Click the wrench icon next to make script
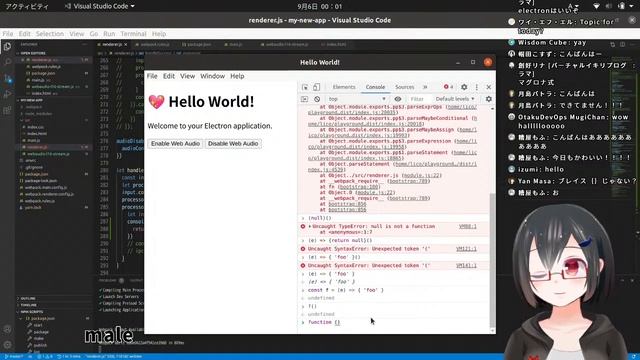Viewport: 640px width, 360px height. (30, 338)
